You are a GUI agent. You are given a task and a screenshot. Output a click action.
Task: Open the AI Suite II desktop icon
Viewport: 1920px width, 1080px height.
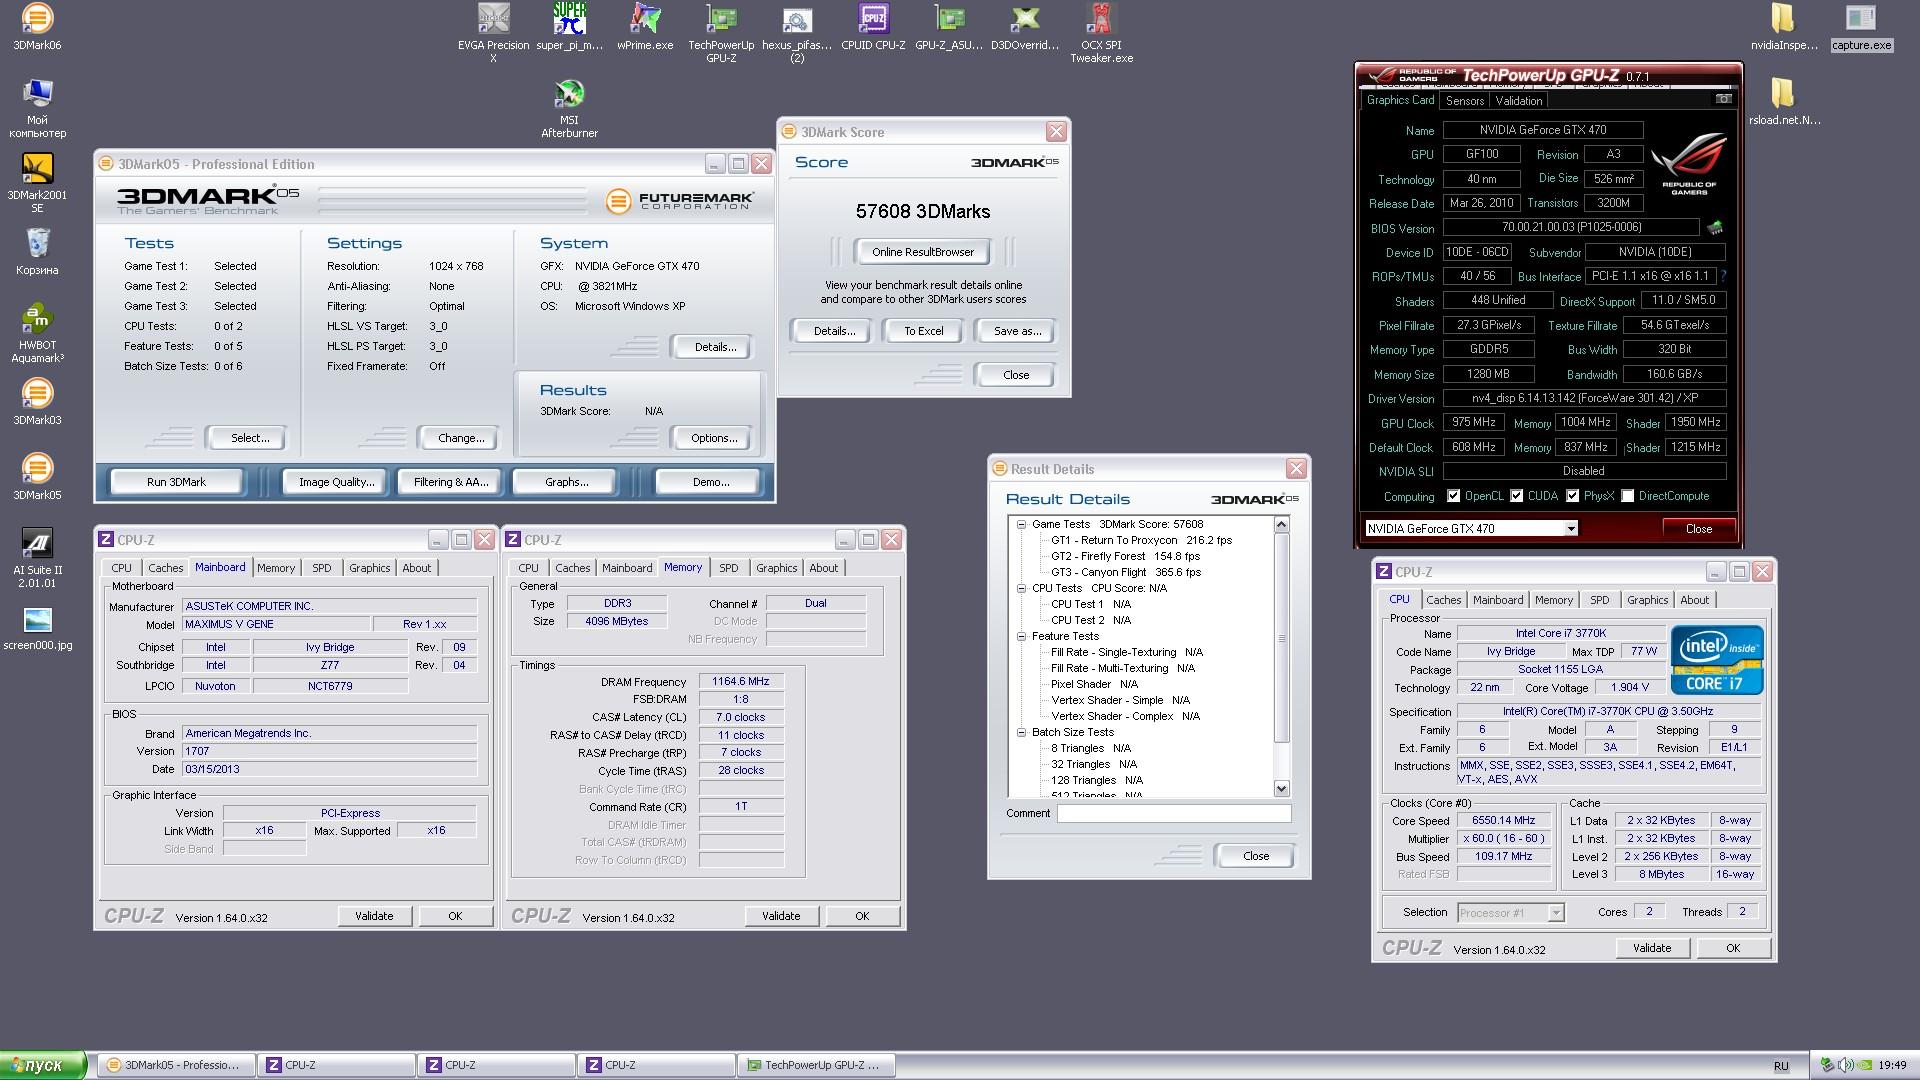37,557
